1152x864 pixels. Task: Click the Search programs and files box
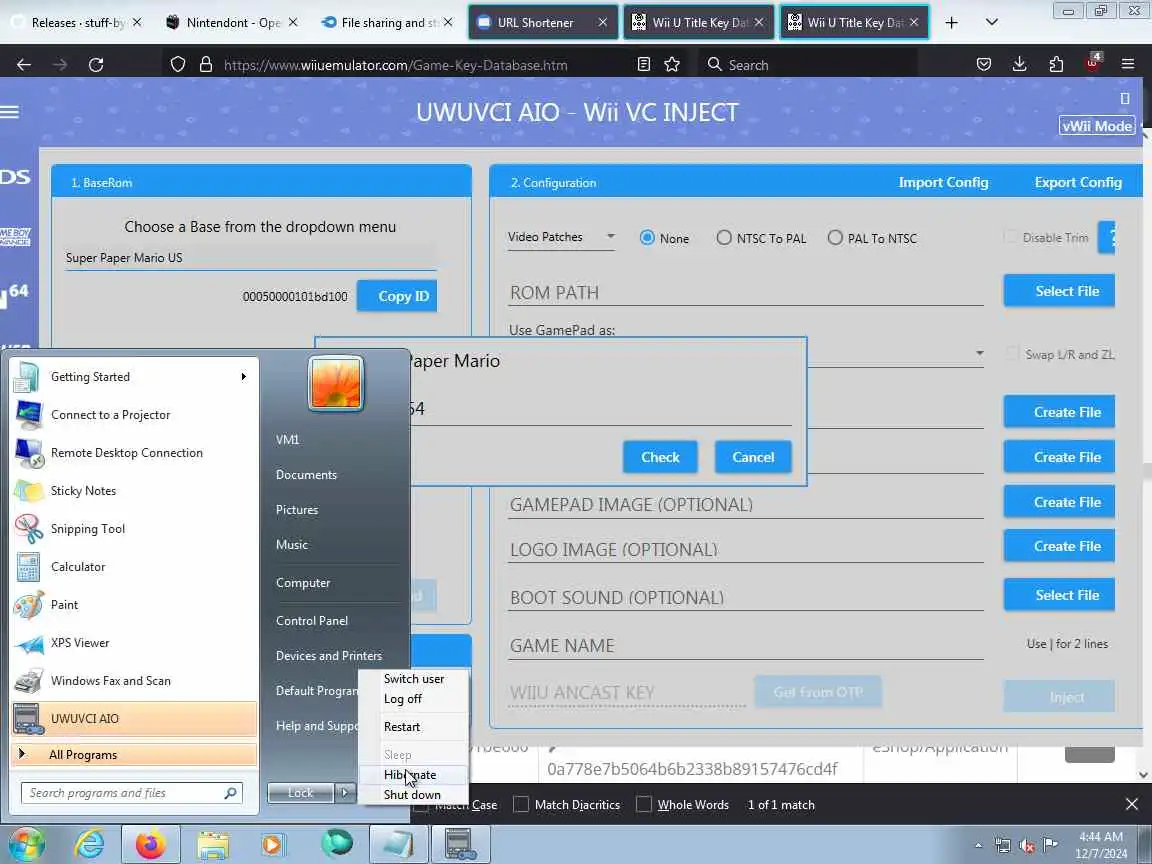[132, 793]
